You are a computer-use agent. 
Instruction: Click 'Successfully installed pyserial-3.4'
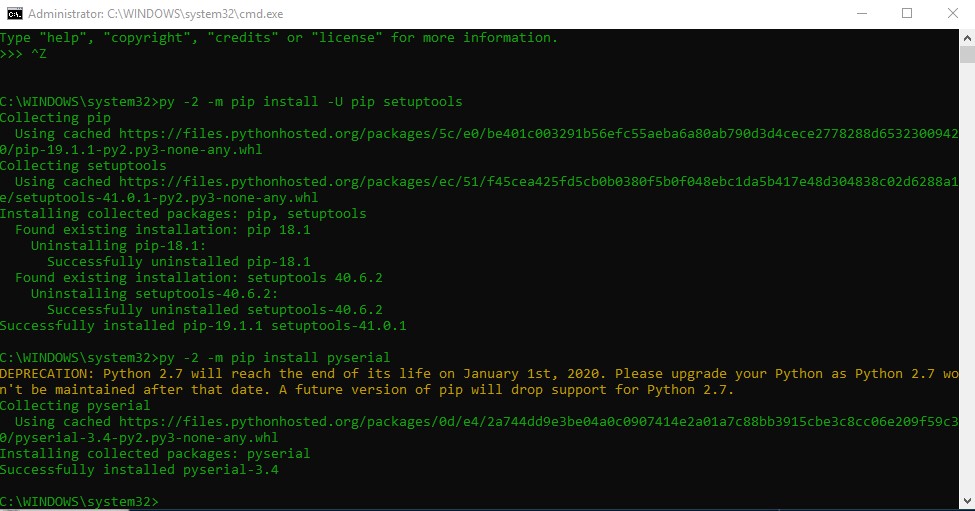(139, 470)
